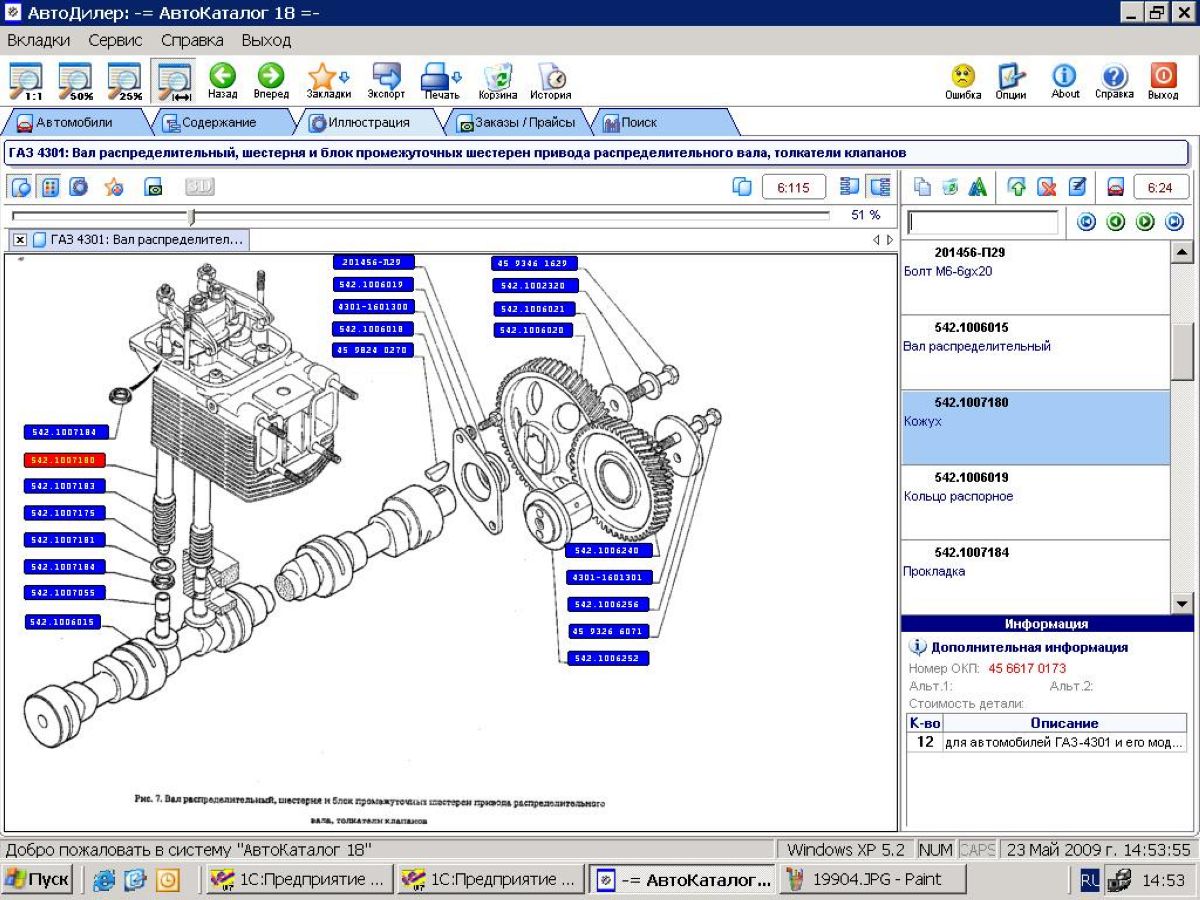Screen dimensions: 1200x900
Task: Click the overlapping pages icon beside 6:115
Action: (742, 186)
